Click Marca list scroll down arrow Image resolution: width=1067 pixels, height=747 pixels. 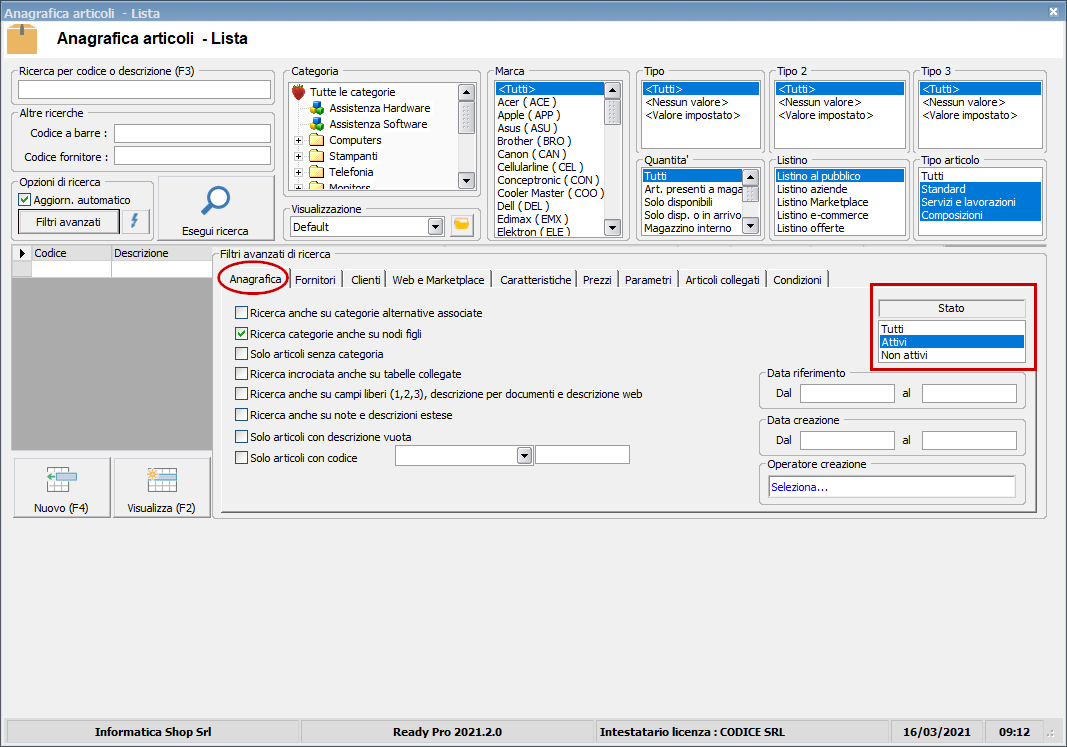point(612,228)
